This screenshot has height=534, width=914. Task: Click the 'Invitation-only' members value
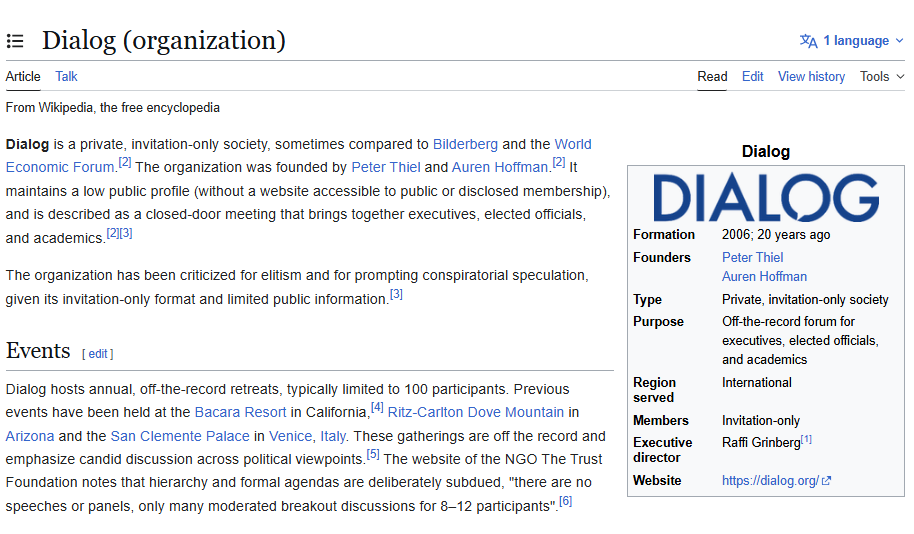(761, 420)
